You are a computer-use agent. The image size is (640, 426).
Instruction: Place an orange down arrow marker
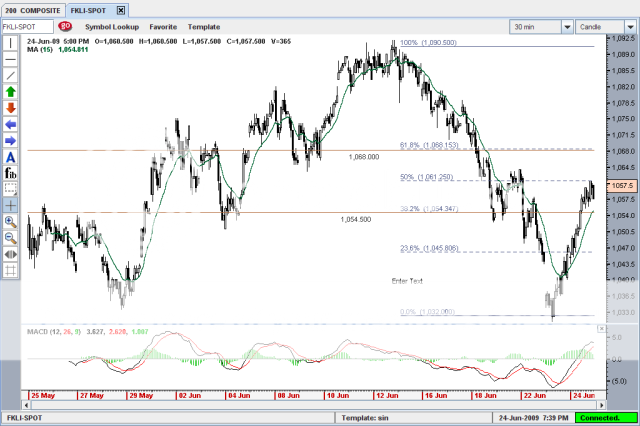[10, 108]
